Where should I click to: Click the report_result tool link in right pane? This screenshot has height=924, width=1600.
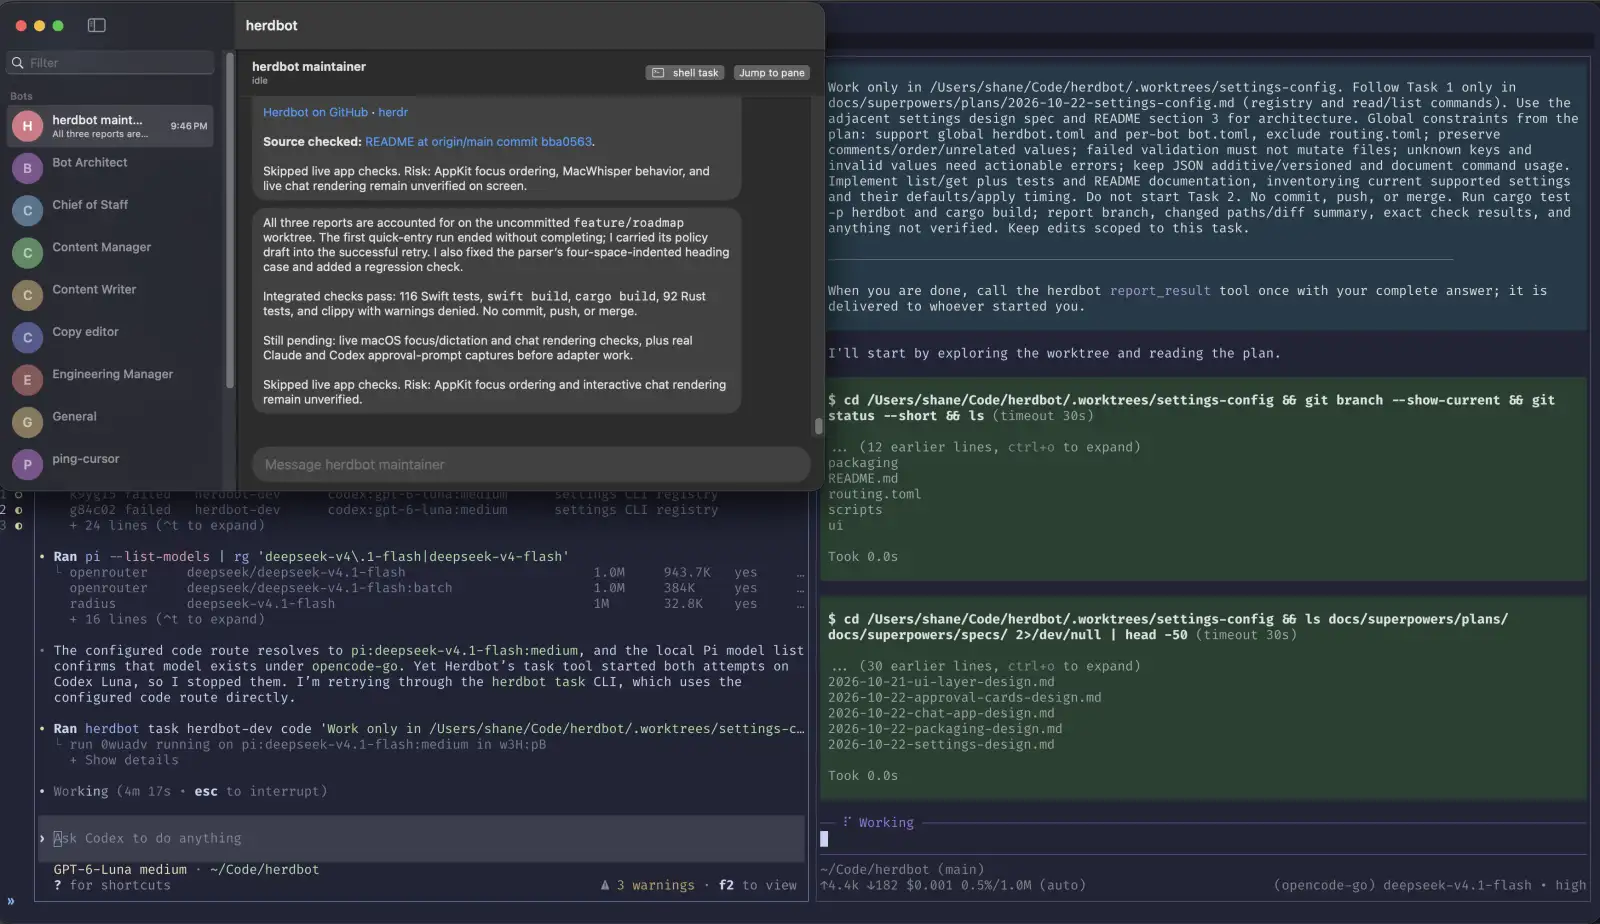coord(1160,291)
